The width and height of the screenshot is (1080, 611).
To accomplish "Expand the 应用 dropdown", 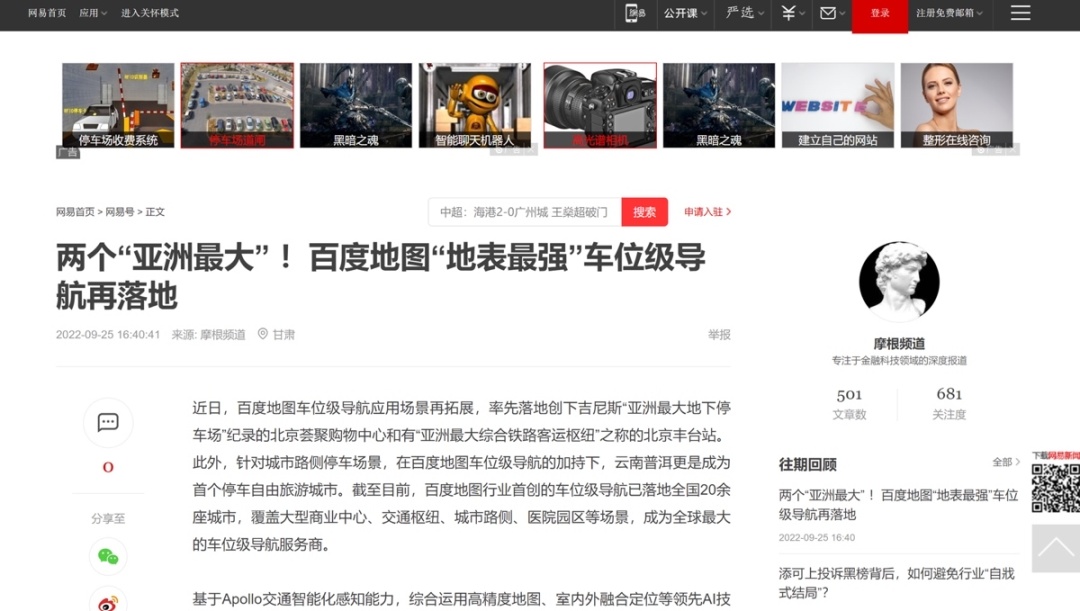I will 93,13.
